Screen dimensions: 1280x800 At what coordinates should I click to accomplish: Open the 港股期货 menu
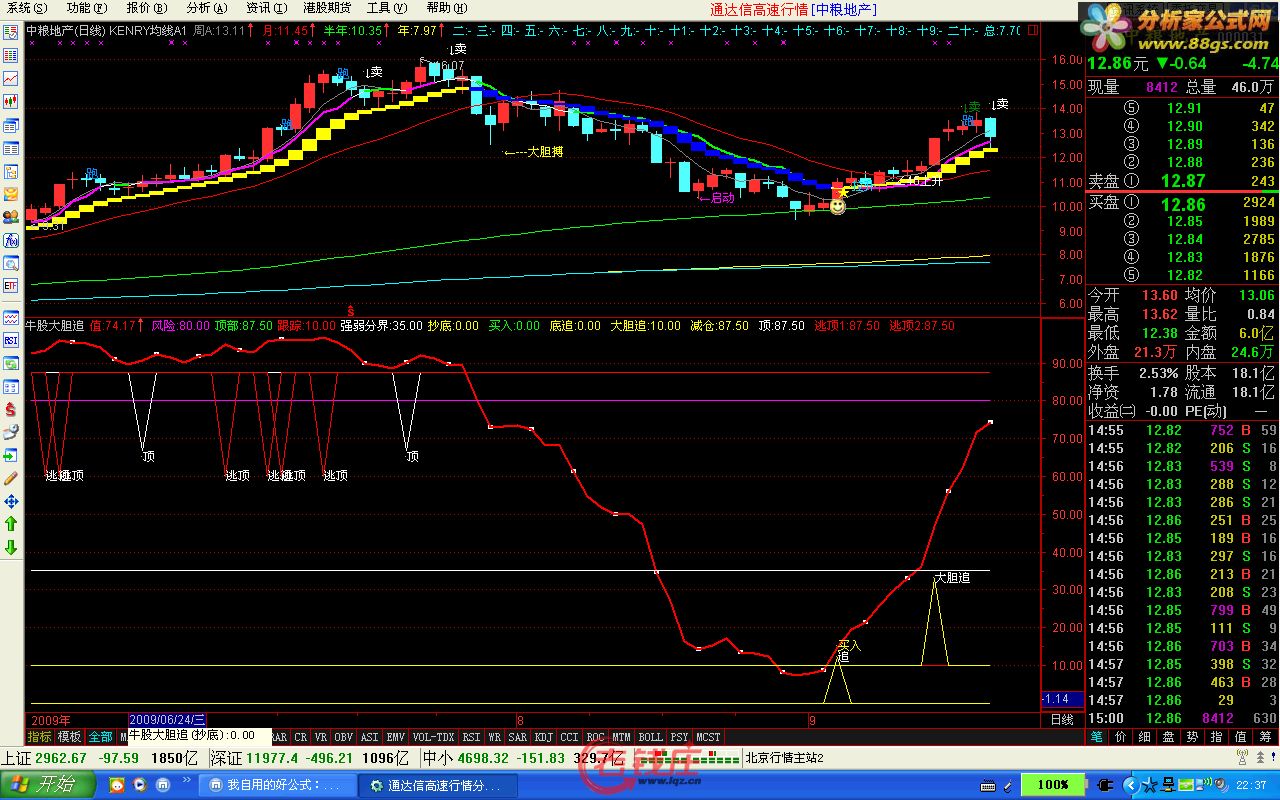[327, 8]
